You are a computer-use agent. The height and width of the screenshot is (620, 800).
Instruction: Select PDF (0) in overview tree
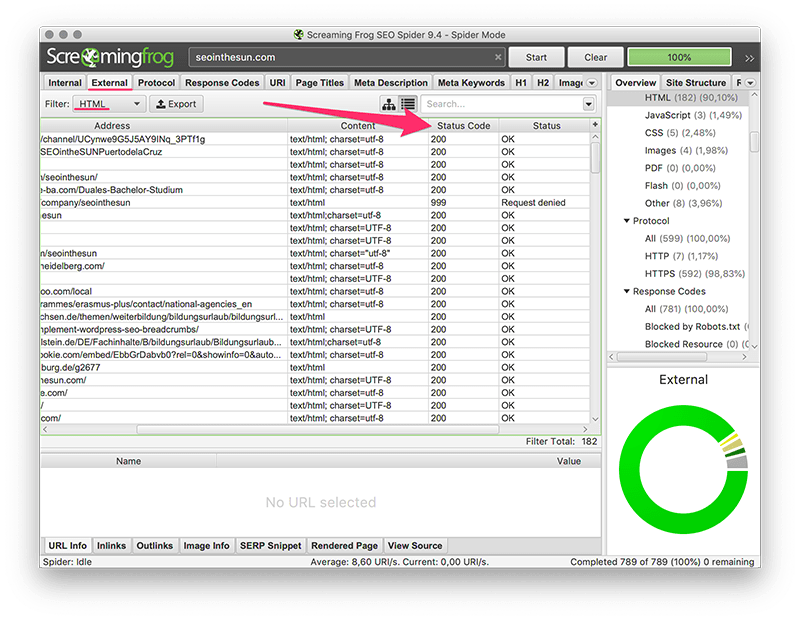(x=680, y=168)
